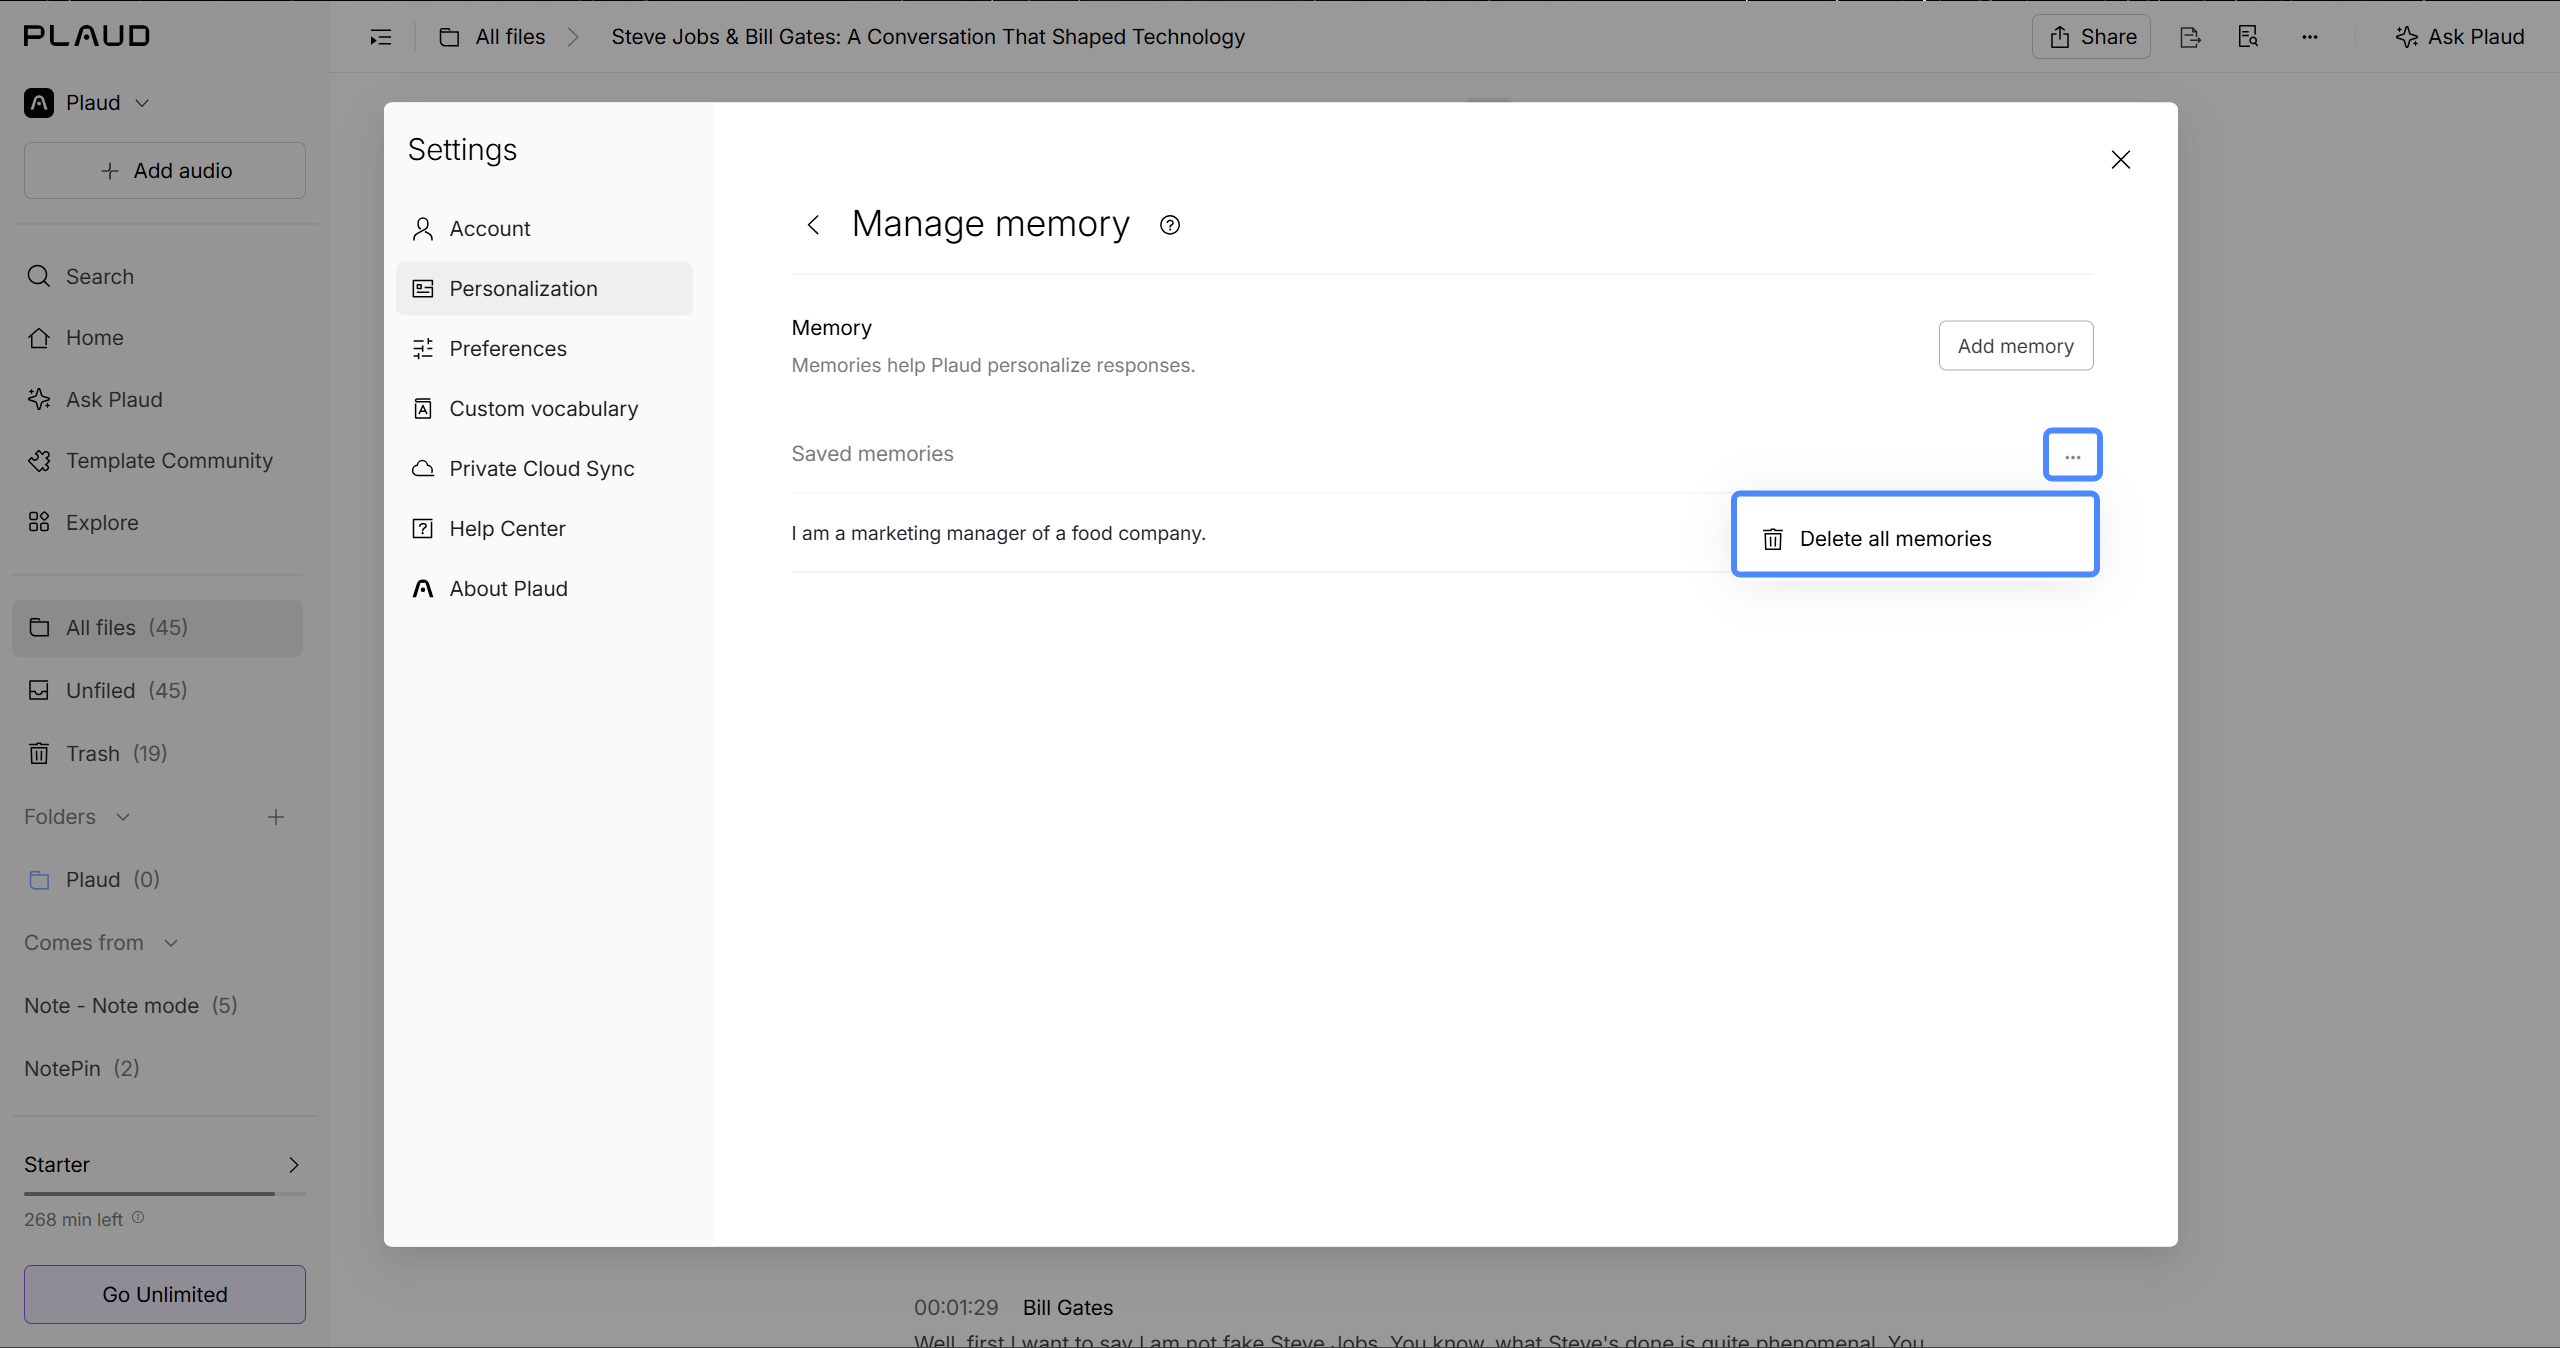The height and width of the screenshot is (1348, 2560).
Task: Click All files in the breadcrumb
Action: (x=510, y=37)
